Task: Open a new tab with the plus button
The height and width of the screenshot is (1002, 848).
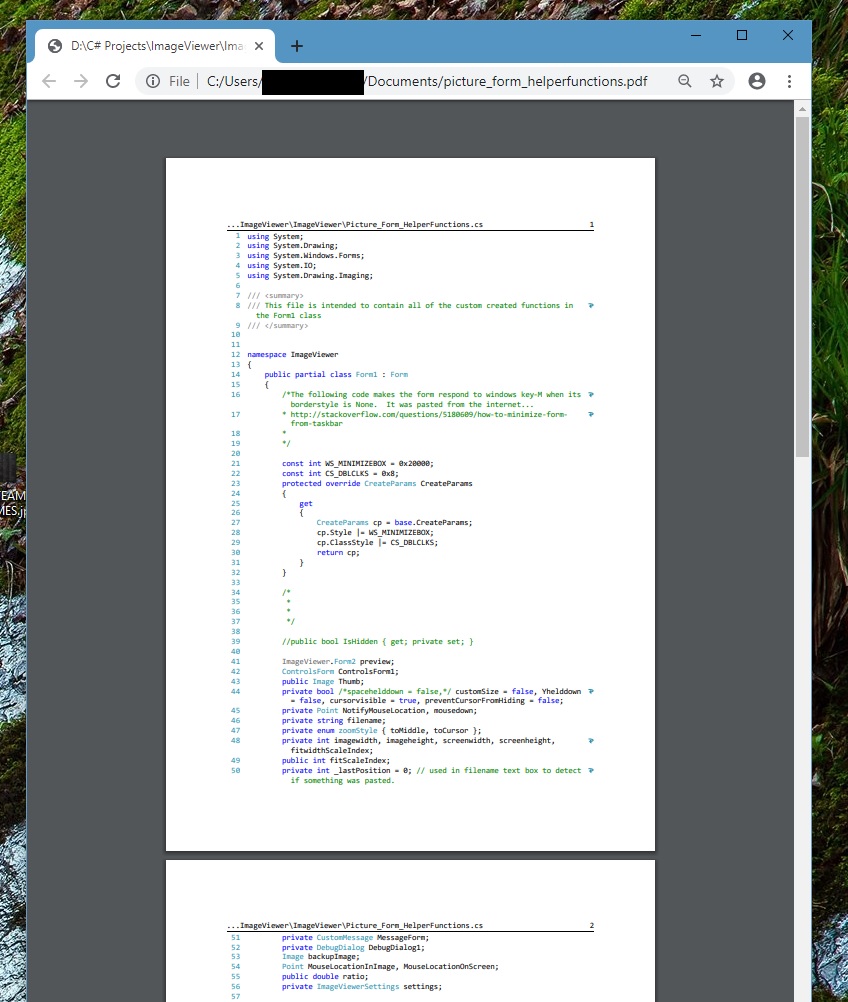Action: click(x=295, y=45)
